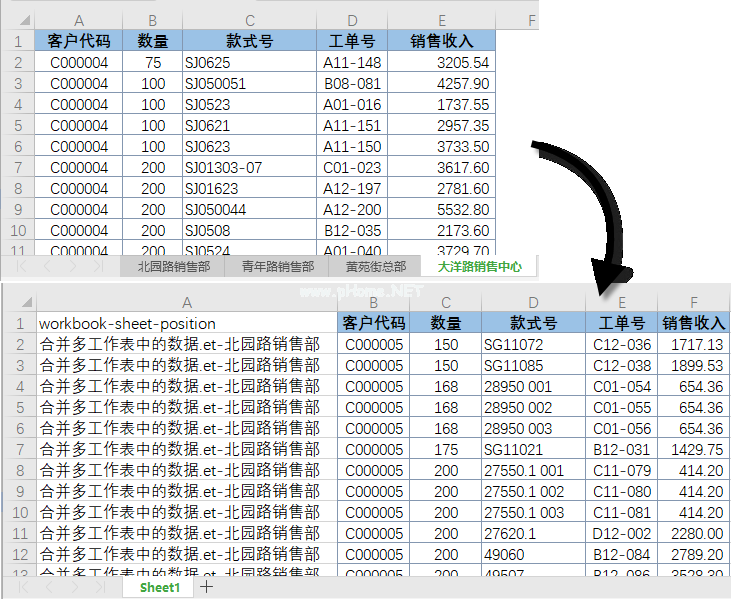The height and width of the screenshot is (599, 733).
Task: Click the 销售收入 header in upper sheet
Action: point(441,41)
